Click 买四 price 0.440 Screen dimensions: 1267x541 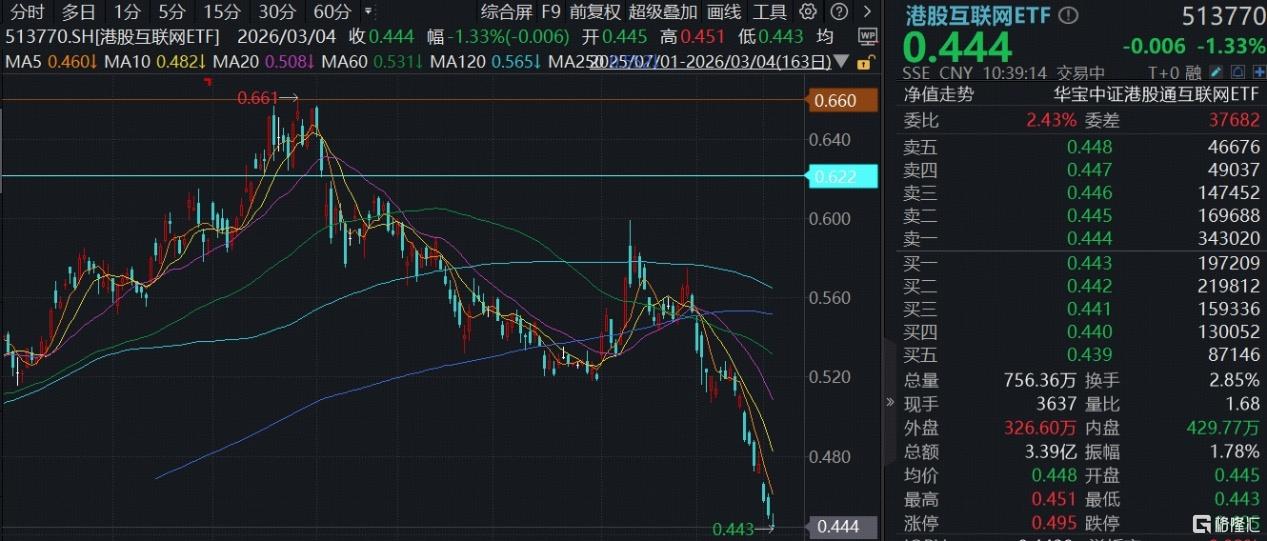click(1089, 331)
